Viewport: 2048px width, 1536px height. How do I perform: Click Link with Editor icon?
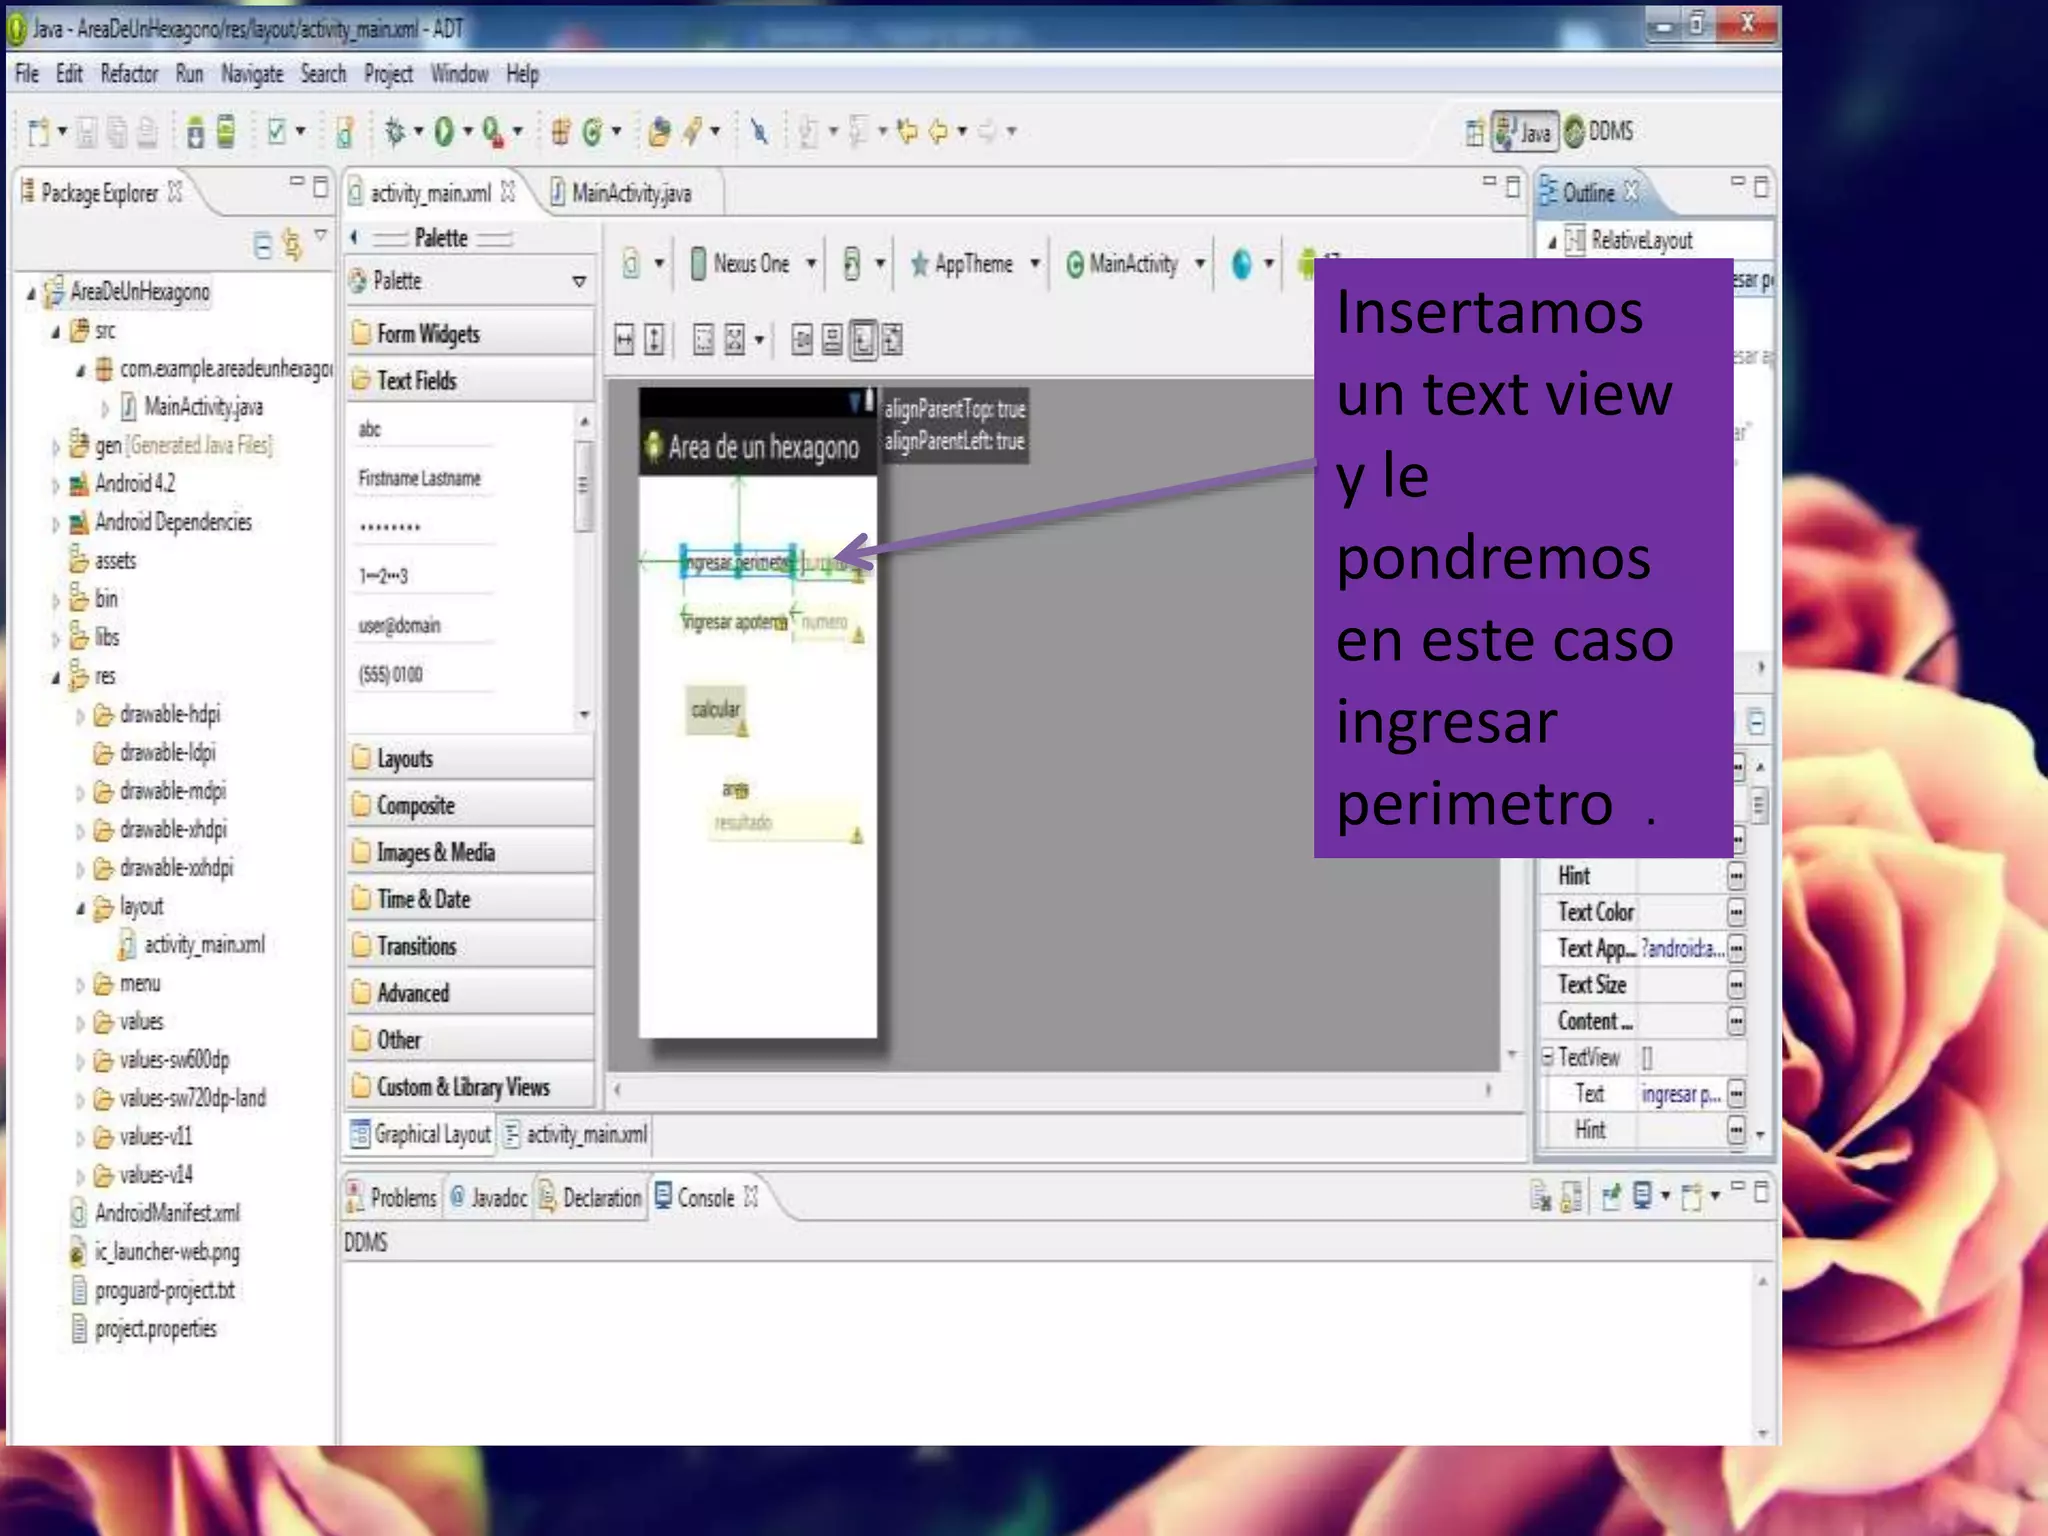(291, 245)
